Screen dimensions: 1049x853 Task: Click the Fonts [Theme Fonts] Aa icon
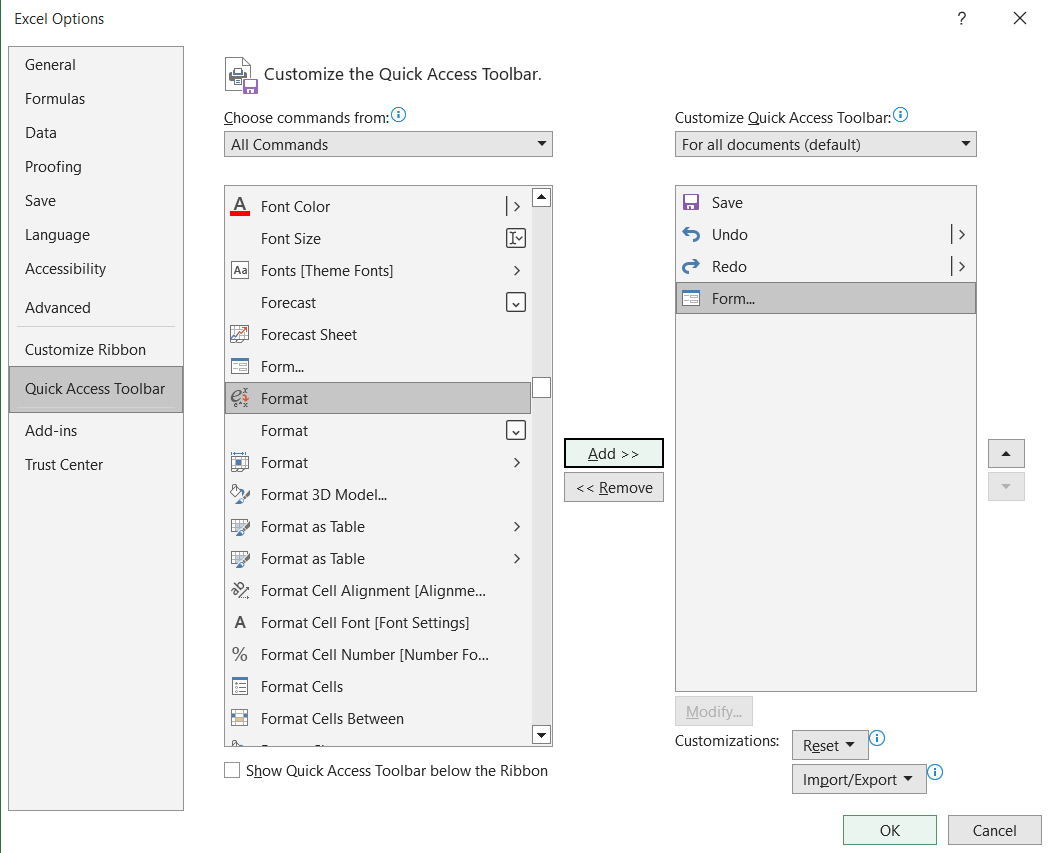[240, 270]
